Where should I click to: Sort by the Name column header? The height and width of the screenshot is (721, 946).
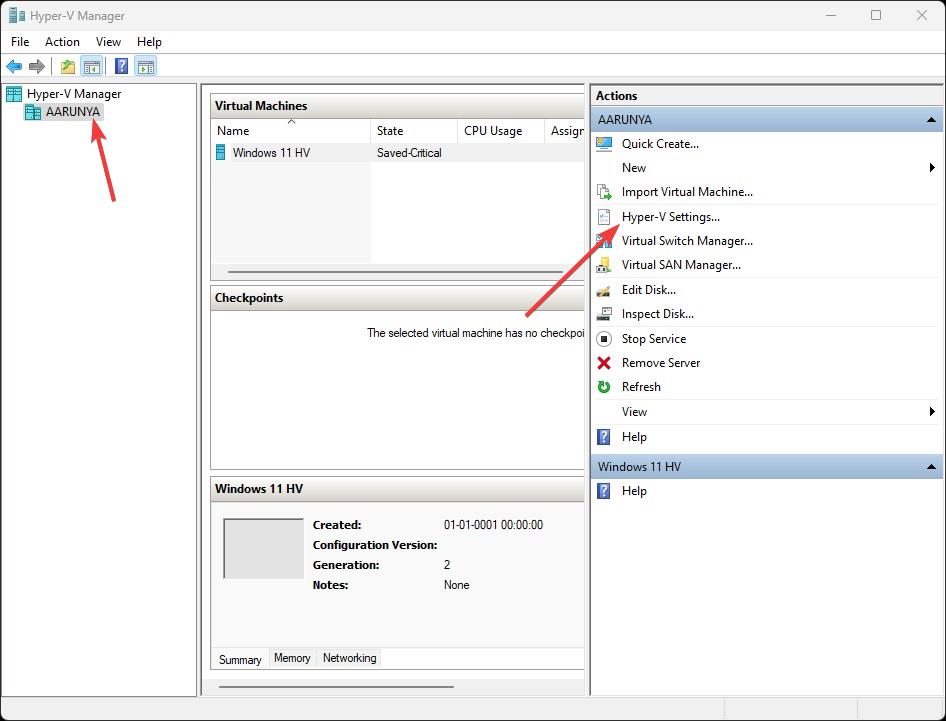coord(291,131)
